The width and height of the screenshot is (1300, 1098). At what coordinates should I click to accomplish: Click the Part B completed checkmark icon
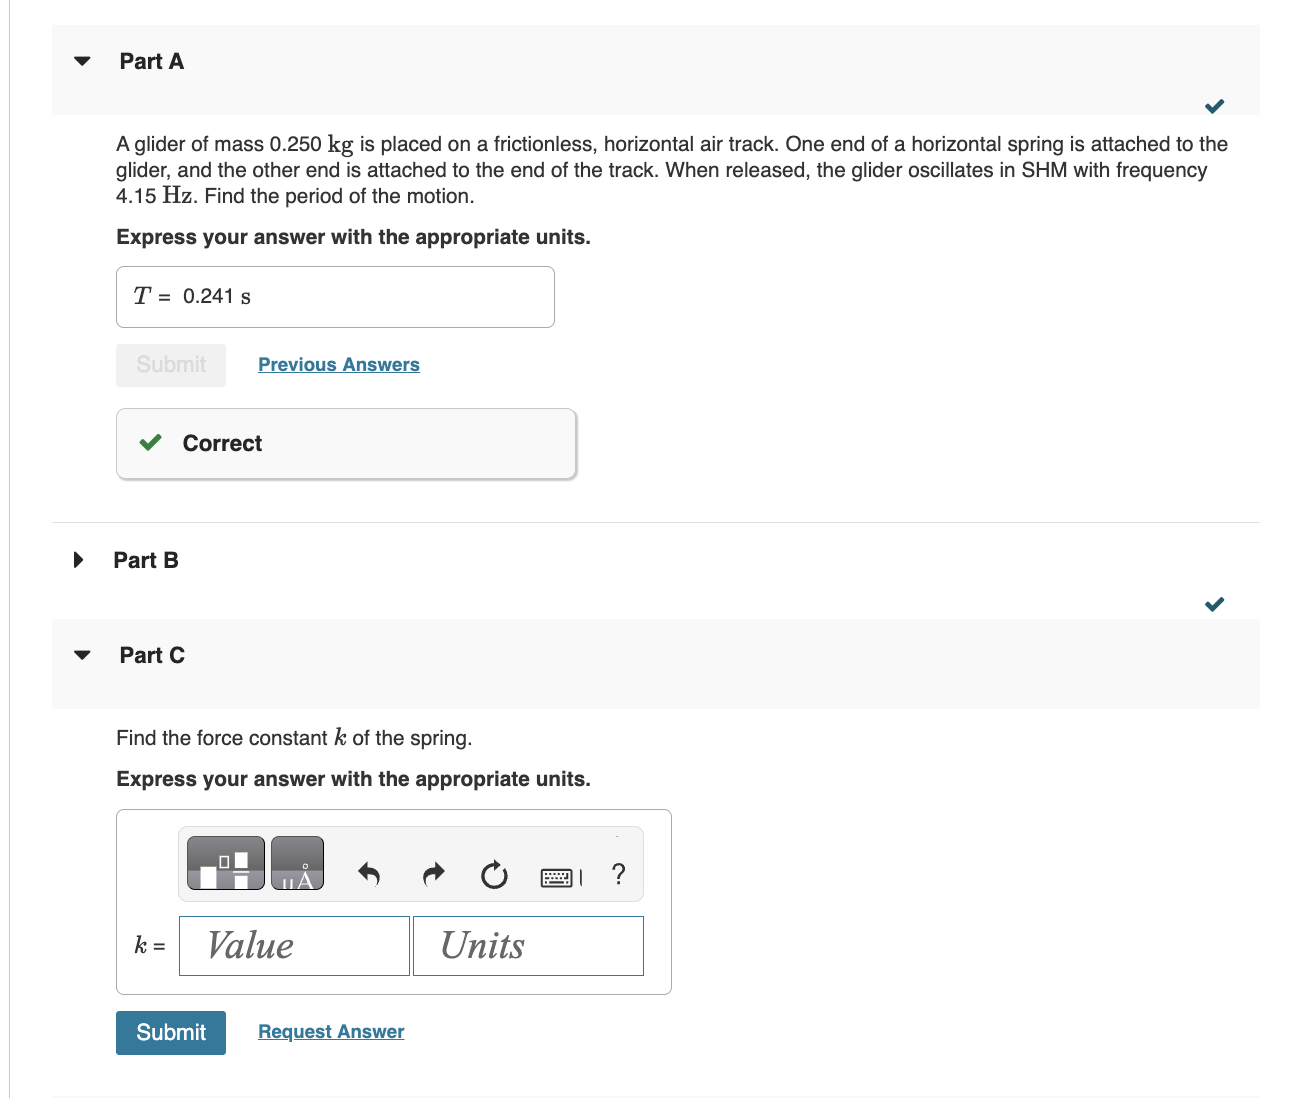pos(1214,604)
